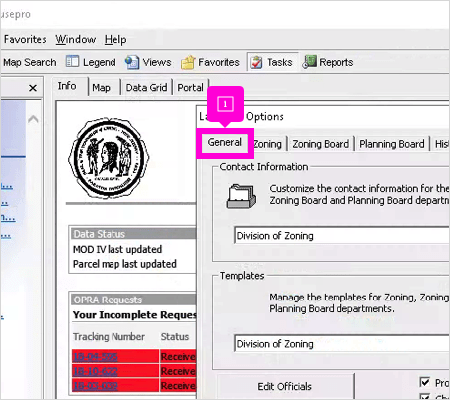450x400 pixels.
Task: Click the township seal logo
Action: (x=108, y=159)
